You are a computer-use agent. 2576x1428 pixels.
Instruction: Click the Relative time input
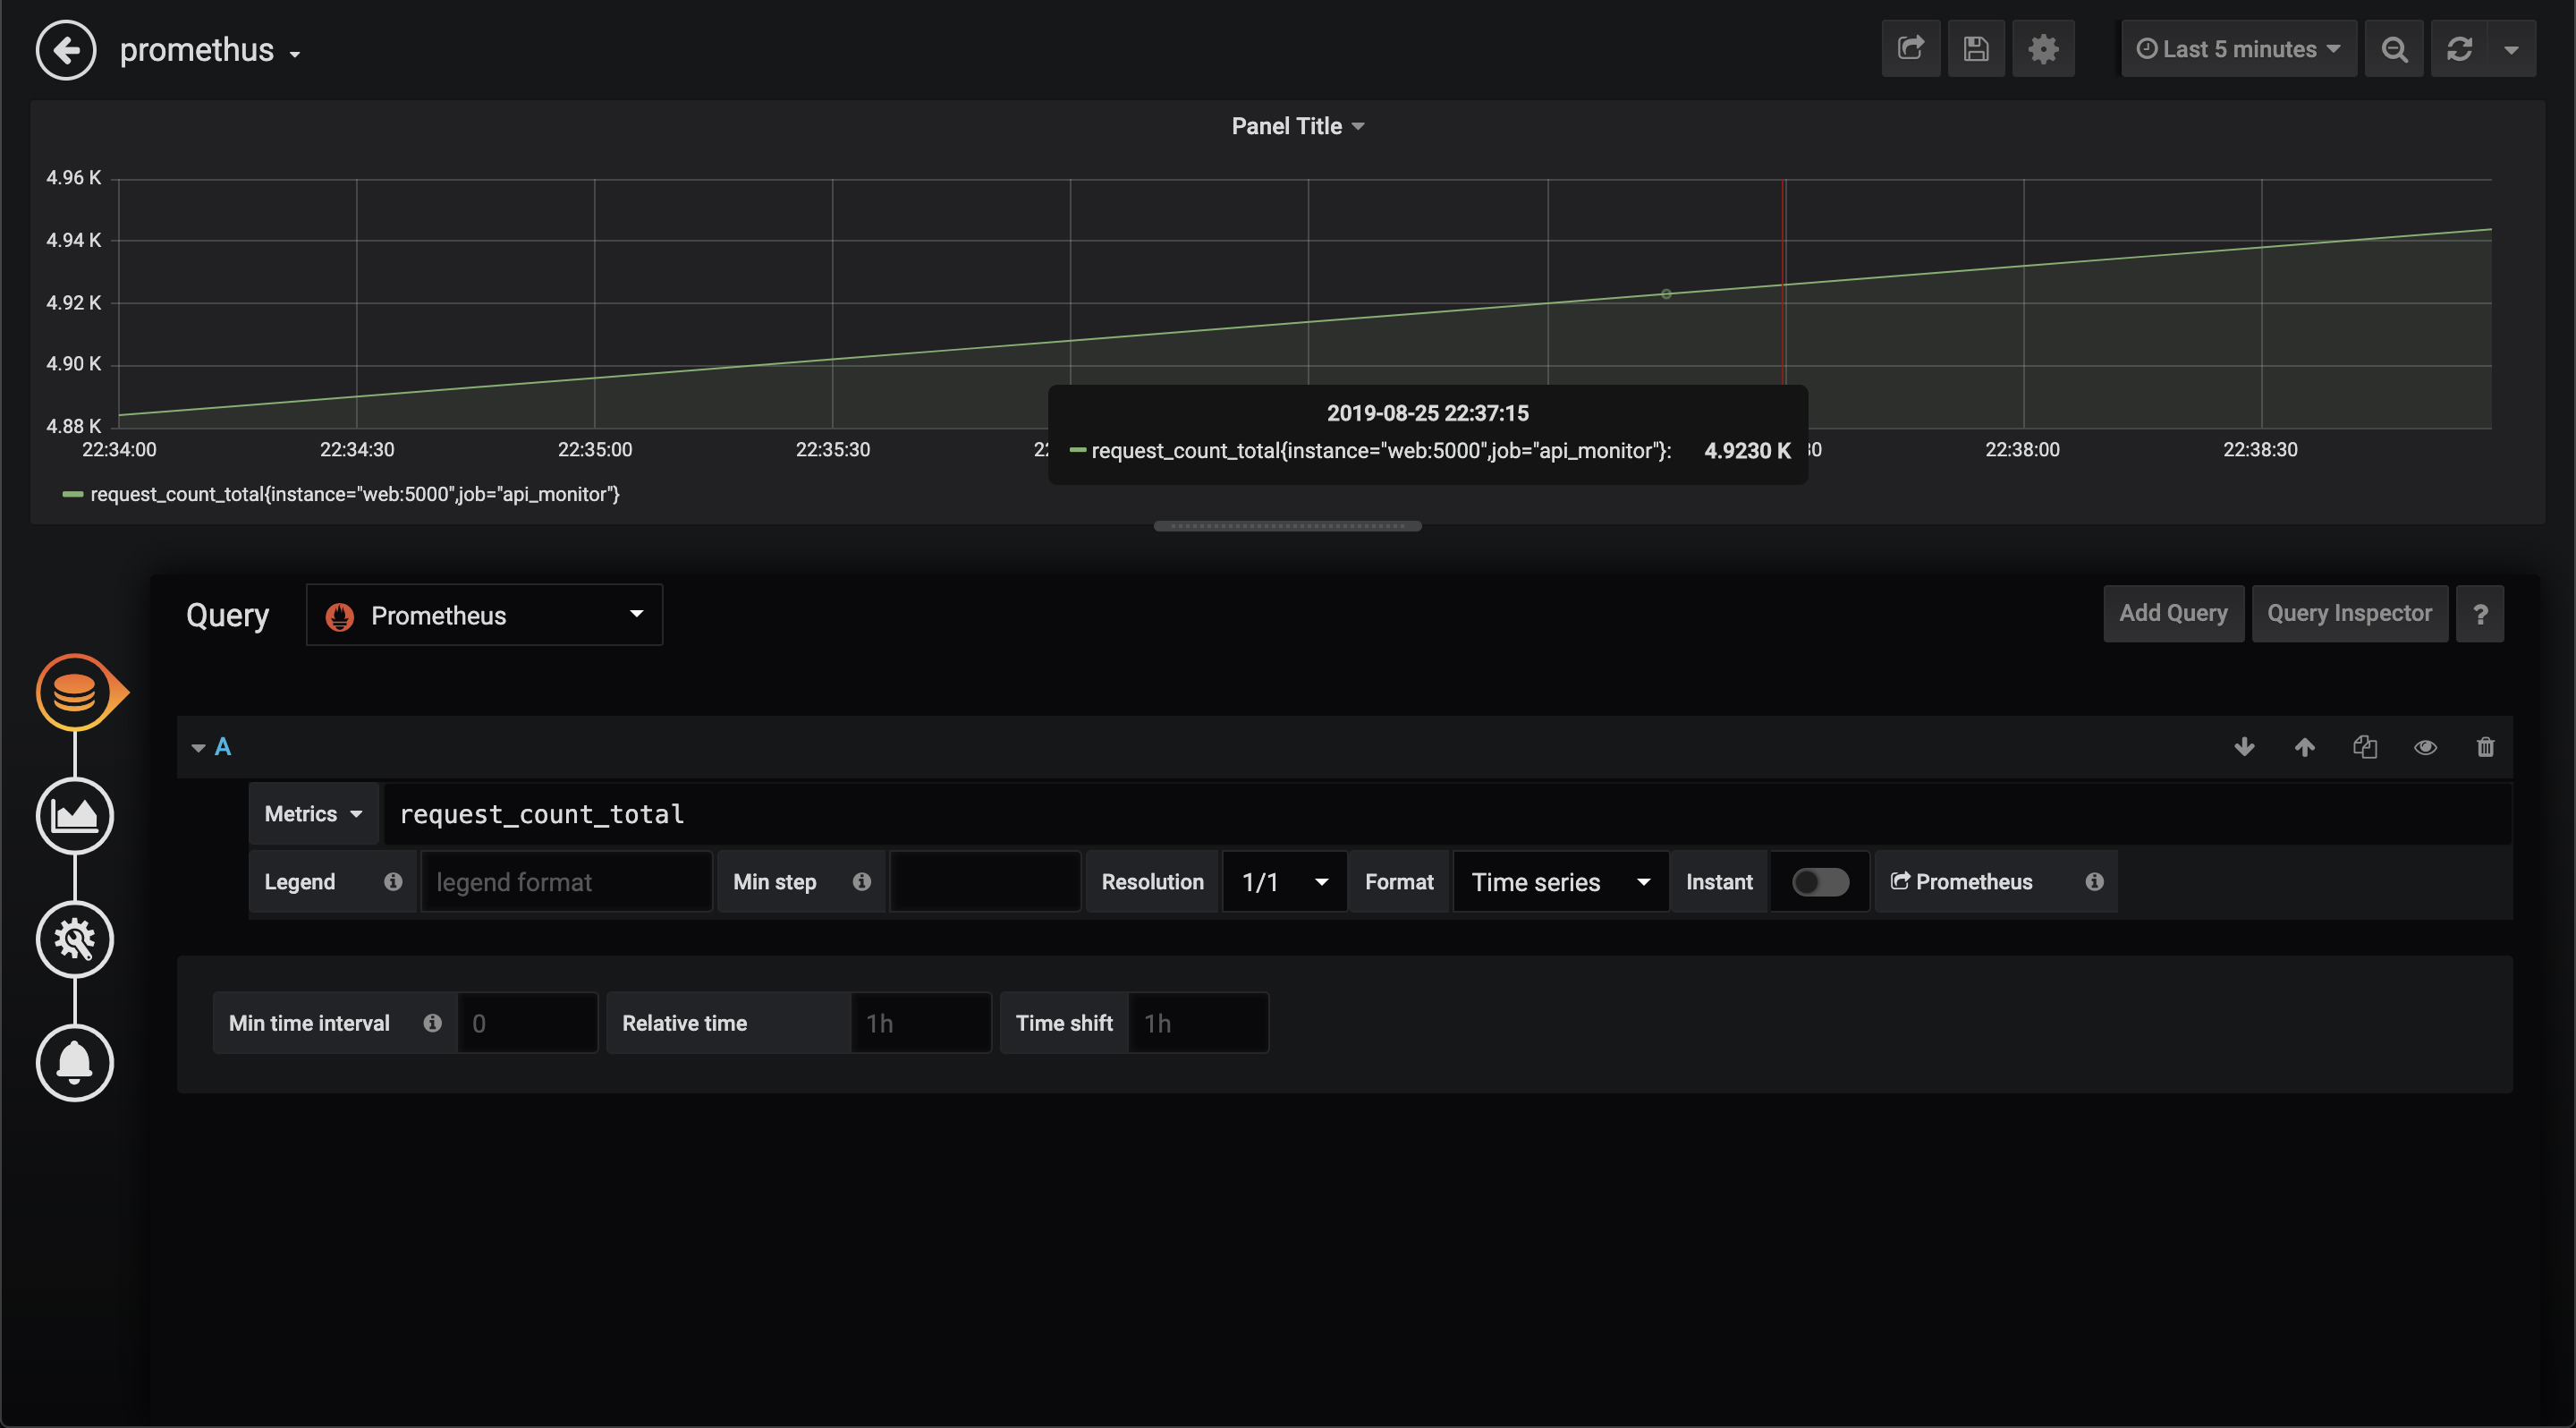pyautogui.click(x=920, y=1023)
